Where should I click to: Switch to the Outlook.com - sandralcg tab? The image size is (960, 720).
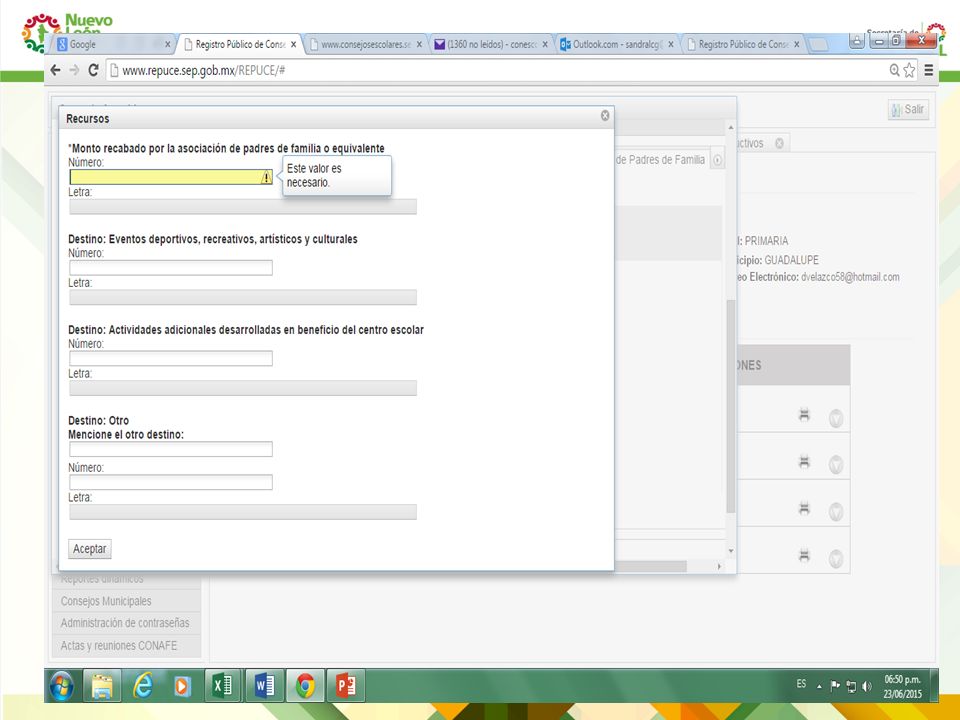coord(617,44)
